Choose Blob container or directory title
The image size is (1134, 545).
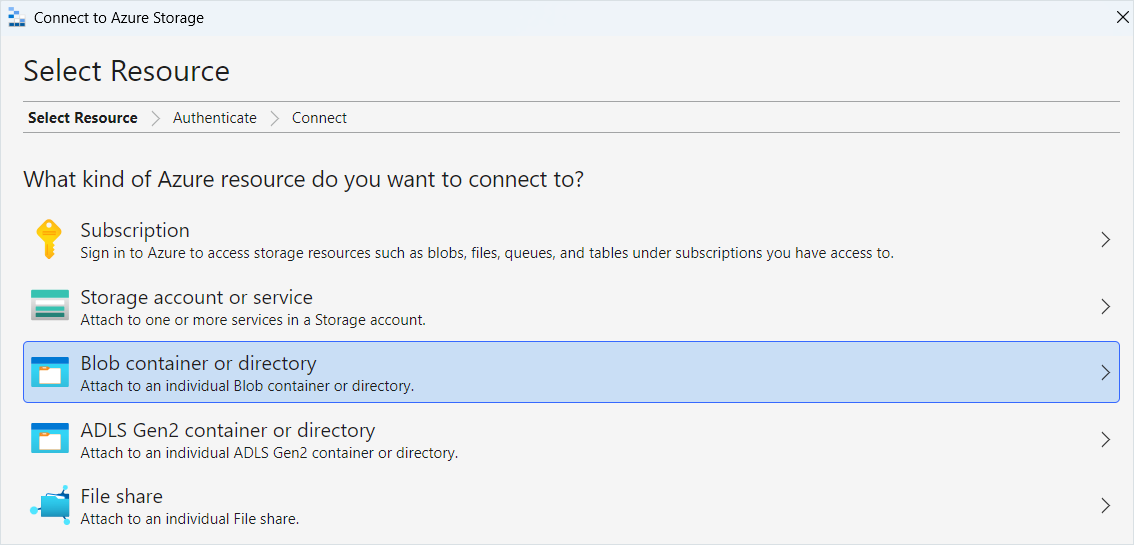[198, 363]
